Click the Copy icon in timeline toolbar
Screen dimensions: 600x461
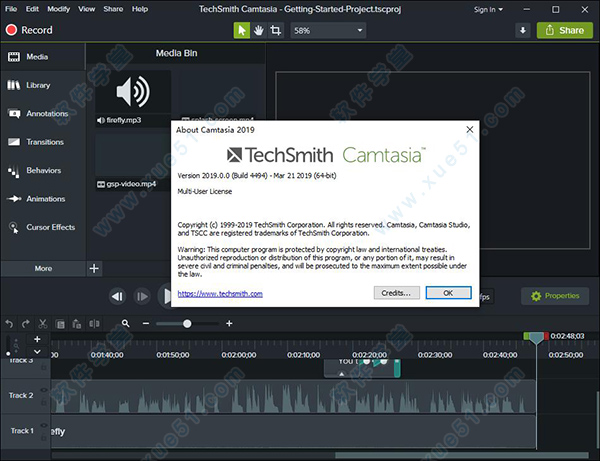coord(60,324)
